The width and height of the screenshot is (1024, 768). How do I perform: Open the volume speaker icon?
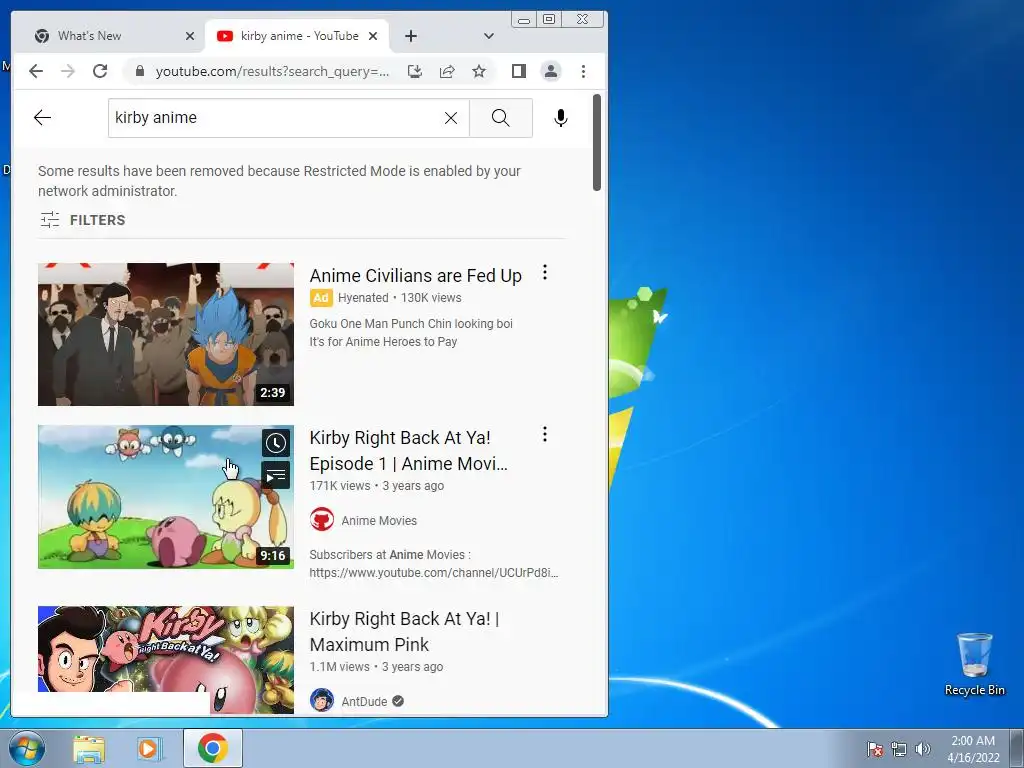point(923,749)
